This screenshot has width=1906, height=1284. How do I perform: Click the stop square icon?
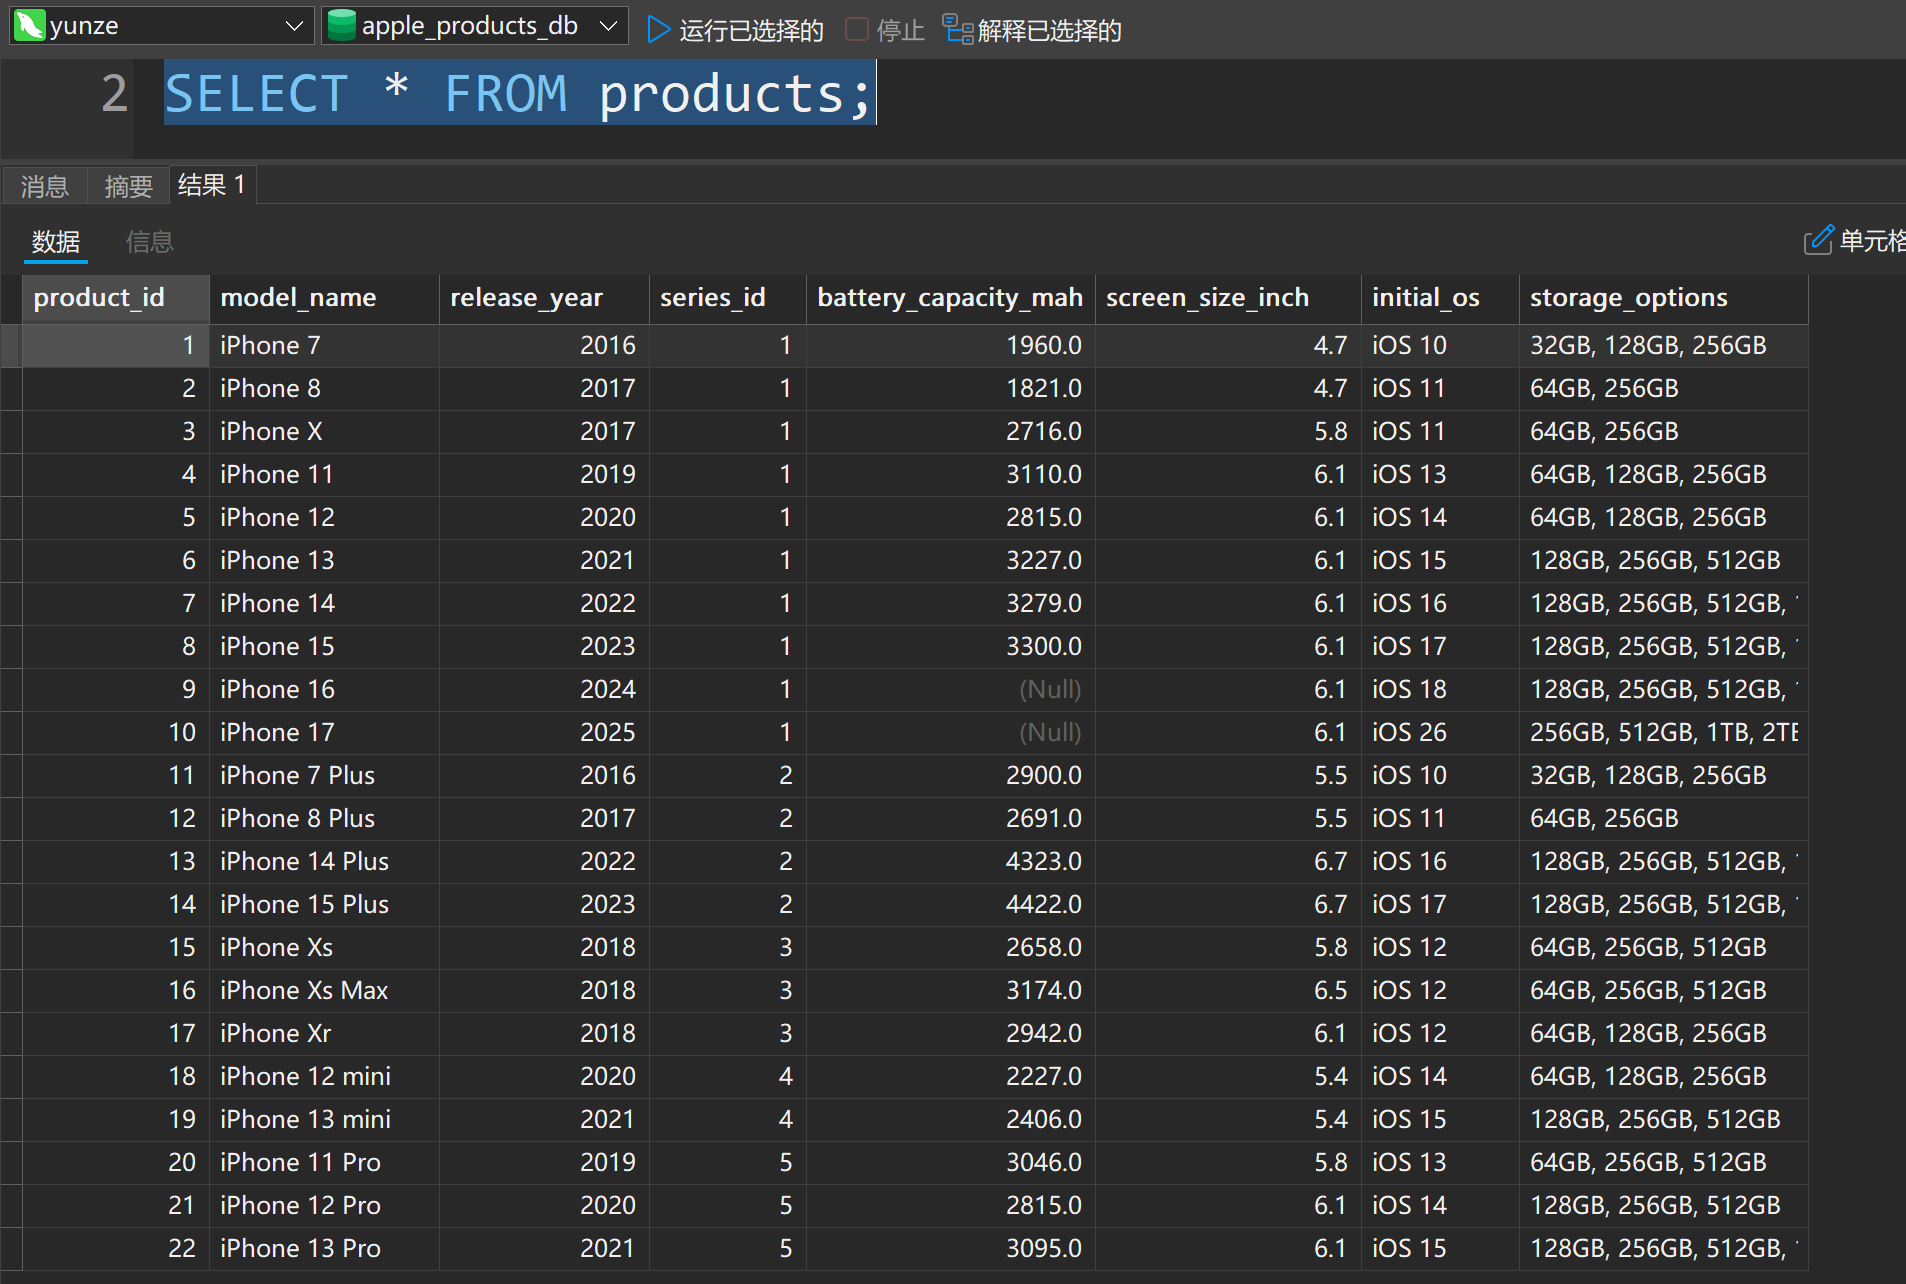click(856, 30)
